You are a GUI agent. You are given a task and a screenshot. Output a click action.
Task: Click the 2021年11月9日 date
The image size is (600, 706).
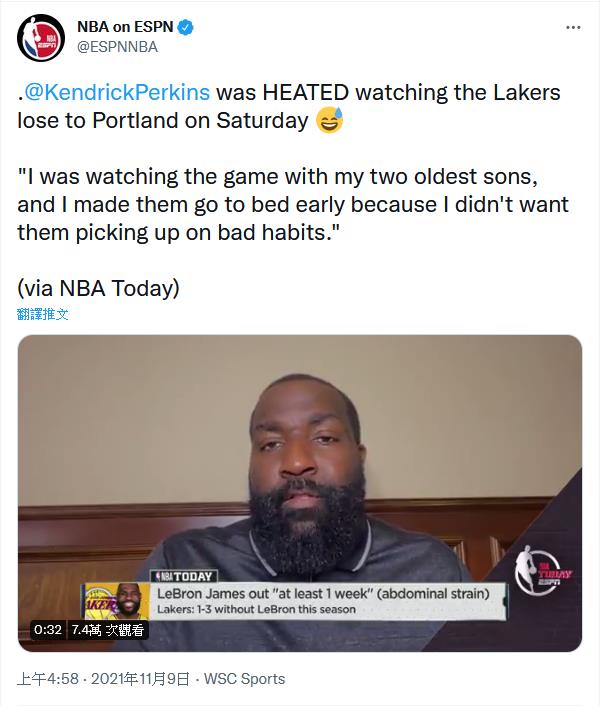[140, 679]
